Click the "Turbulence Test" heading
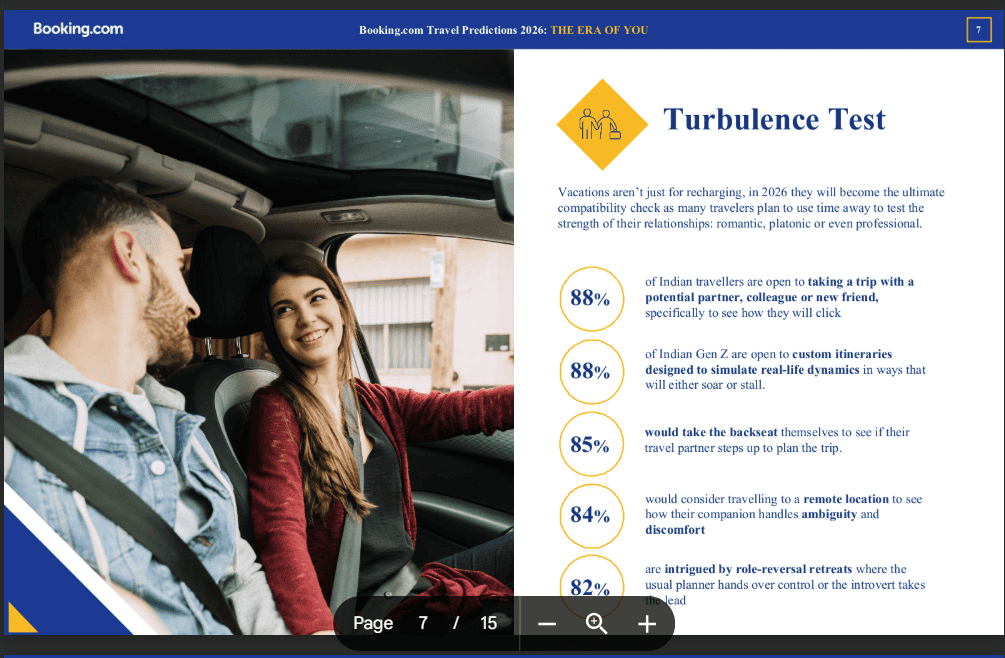Screen dimensions: 1005x658 pos(774,120)
